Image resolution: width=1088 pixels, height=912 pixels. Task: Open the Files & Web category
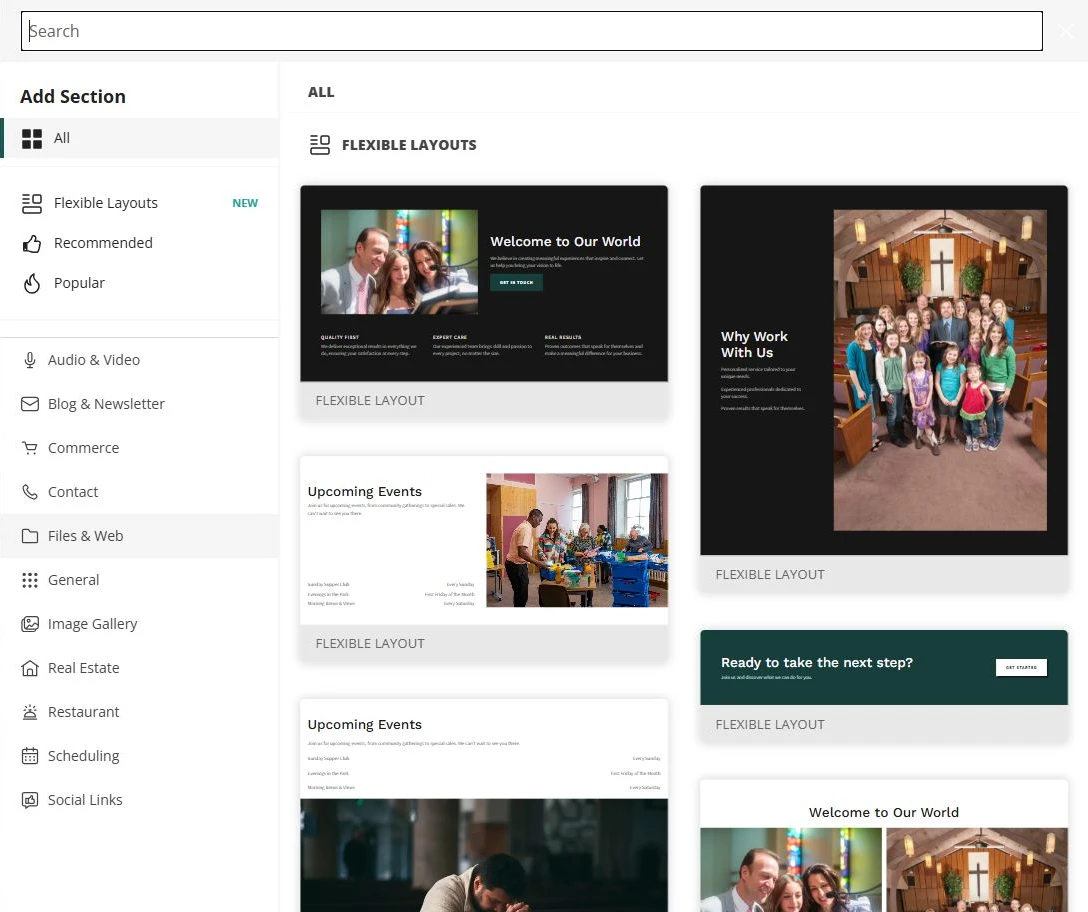[x=139, y=536]
